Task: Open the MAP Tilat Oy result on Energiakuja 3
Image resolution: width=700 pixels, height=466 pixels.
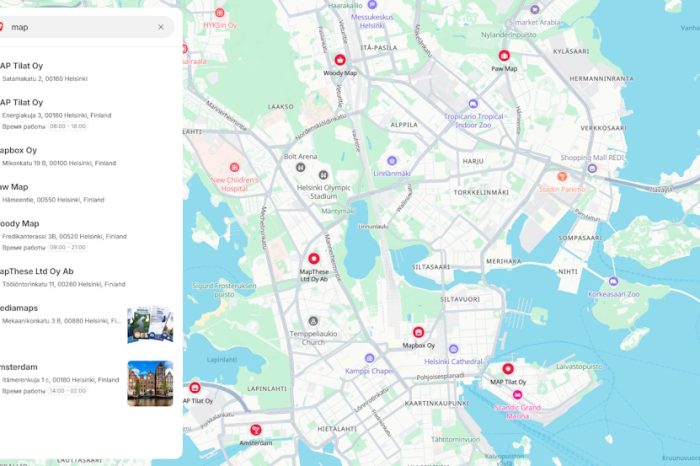Action: [87, 114]
